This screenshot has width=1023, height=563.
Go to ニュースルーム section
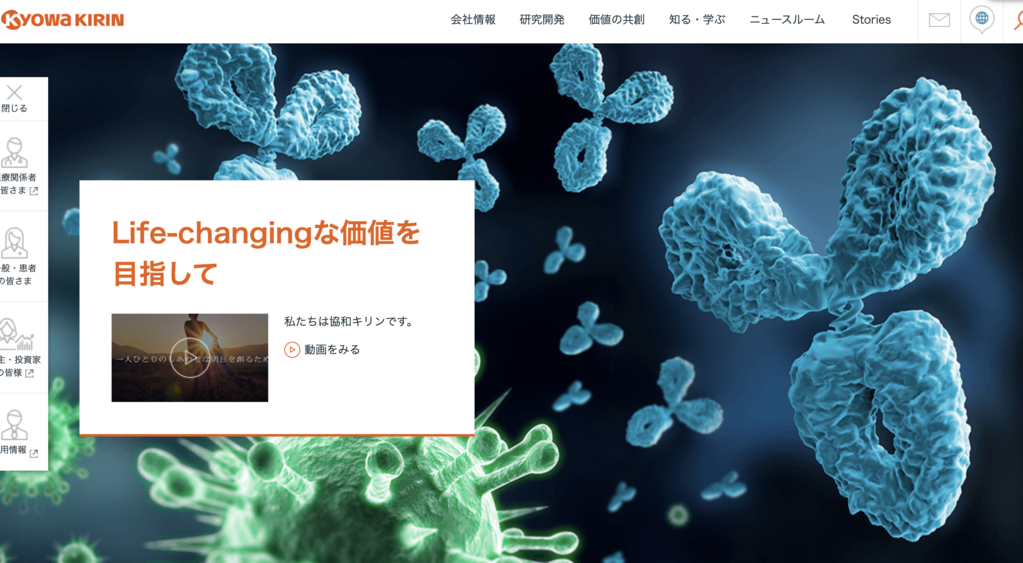pyautogui.click(x=787, y=20)
